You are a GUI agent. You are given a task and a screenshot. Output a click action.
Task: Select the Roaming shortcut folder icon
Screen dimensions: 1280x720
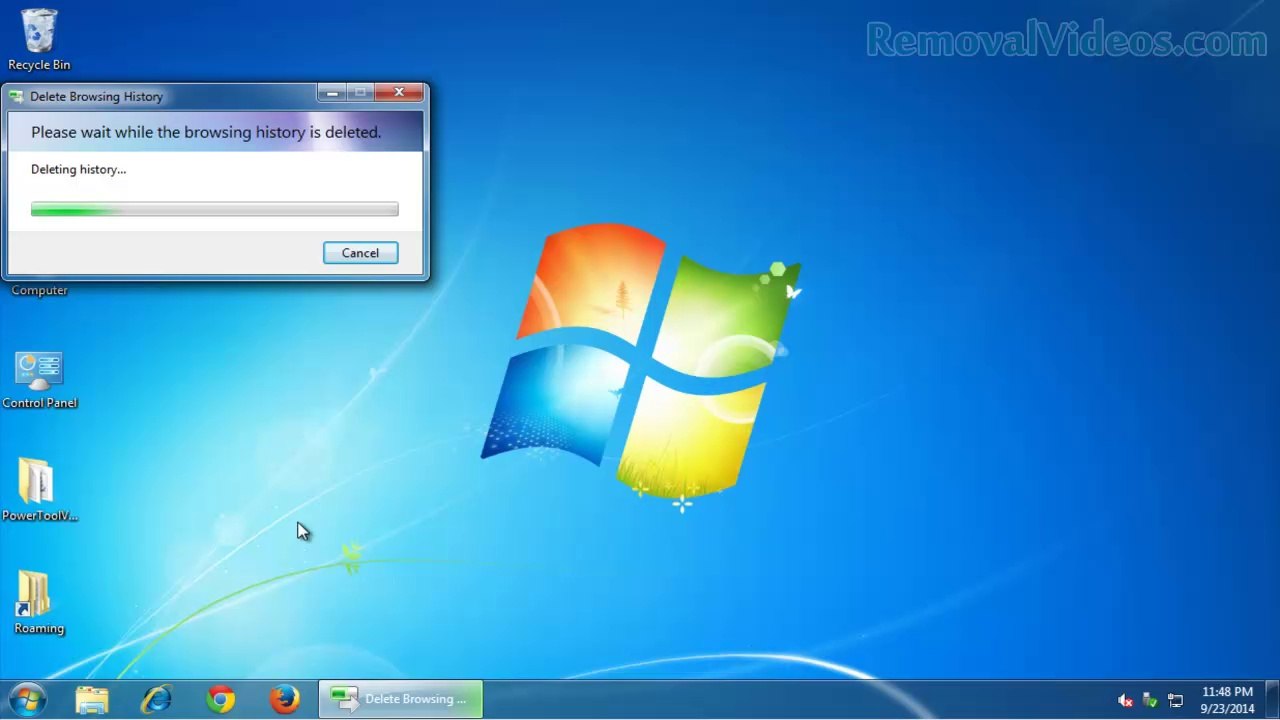(x=39, y=603)
